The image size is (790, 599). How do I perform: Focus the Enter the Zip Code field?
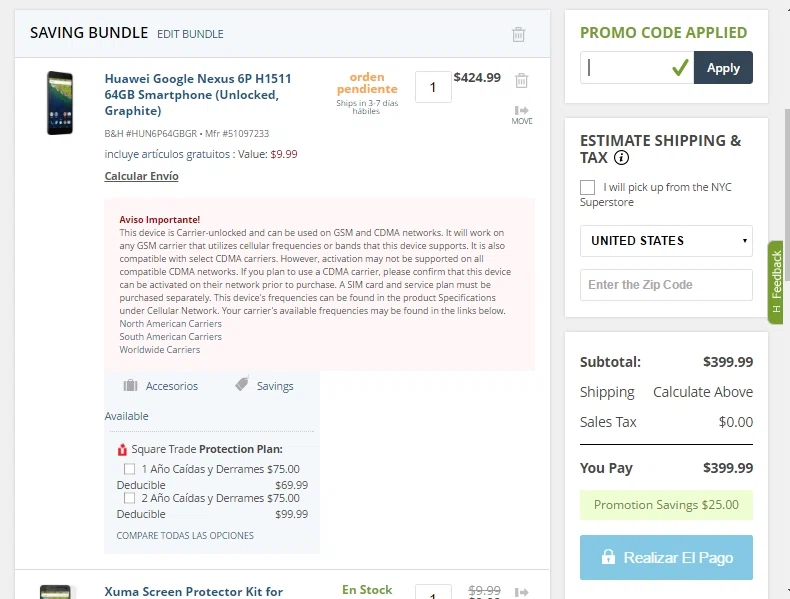[666, 285]
